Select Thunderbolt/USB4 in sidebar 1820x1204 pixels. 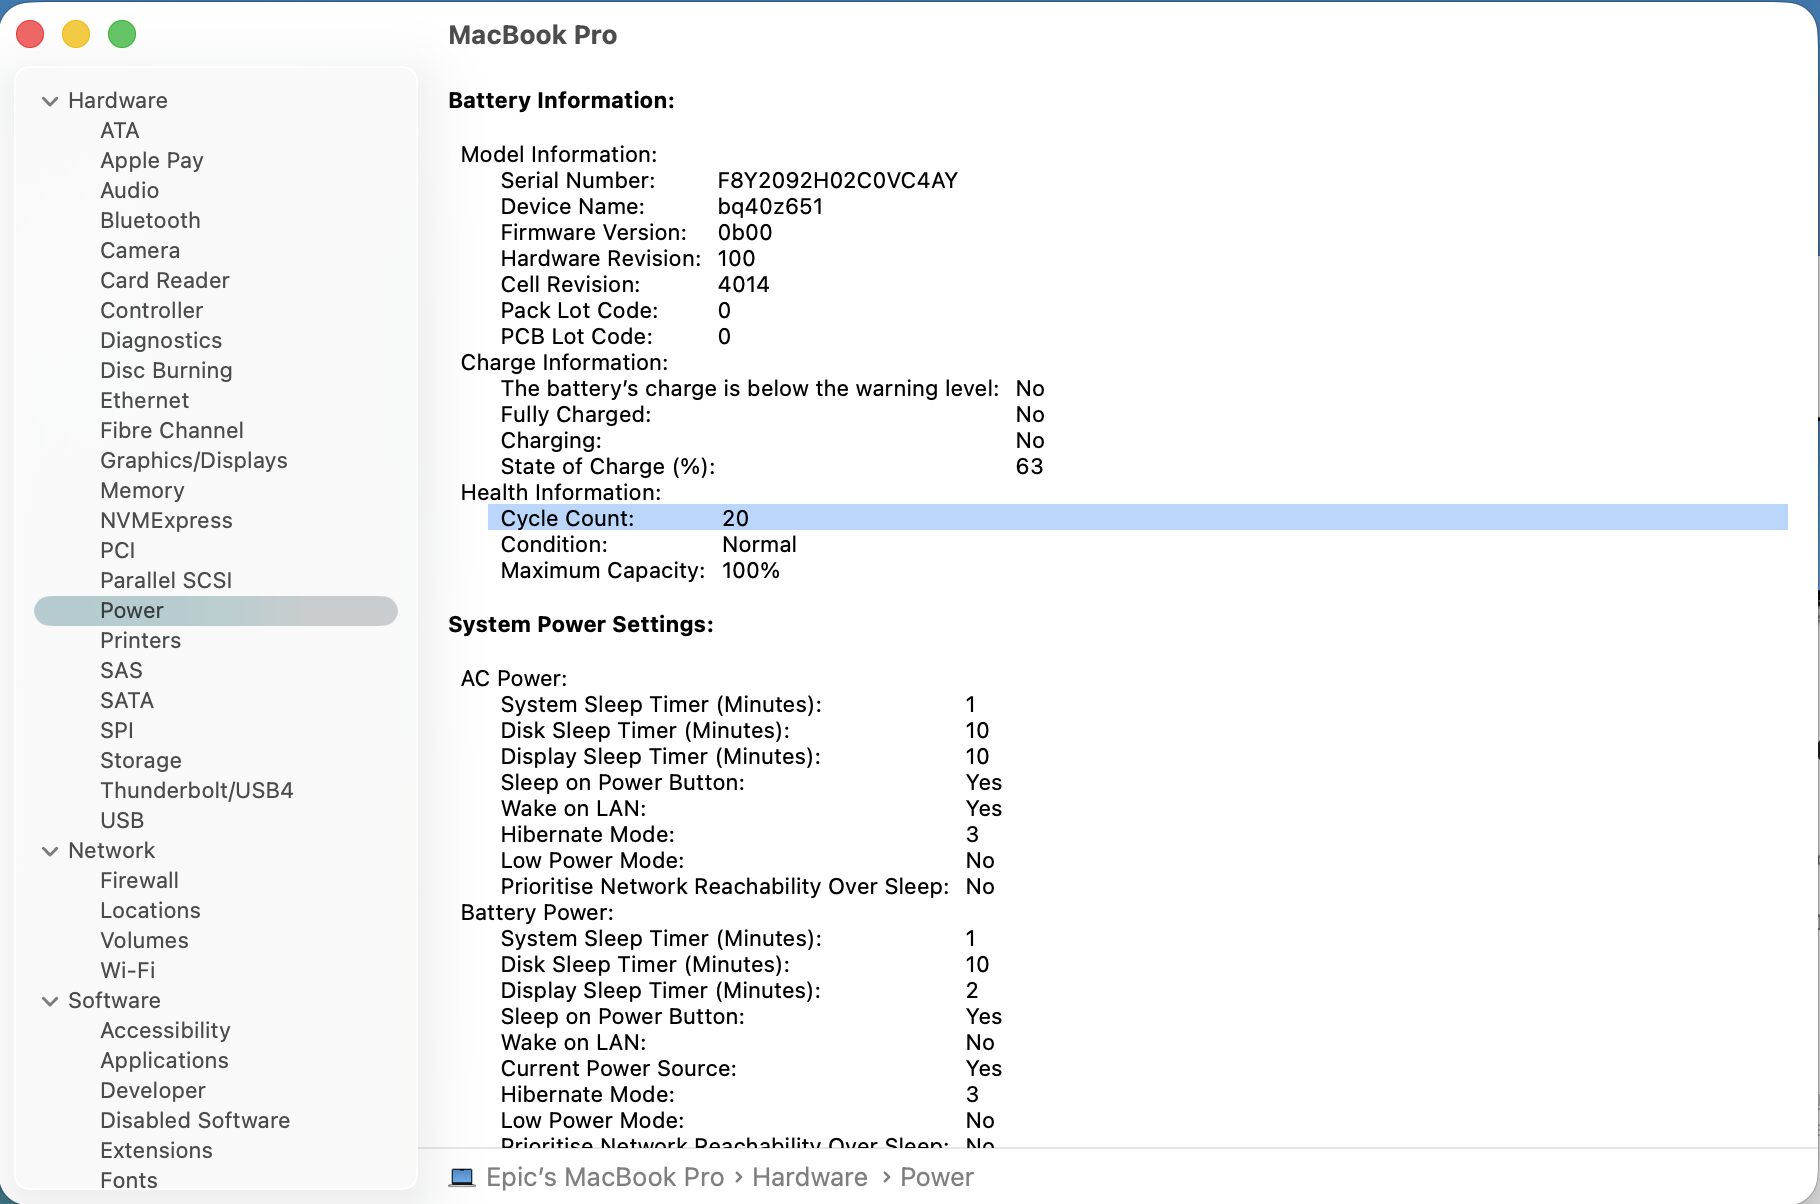coord(196,790)
